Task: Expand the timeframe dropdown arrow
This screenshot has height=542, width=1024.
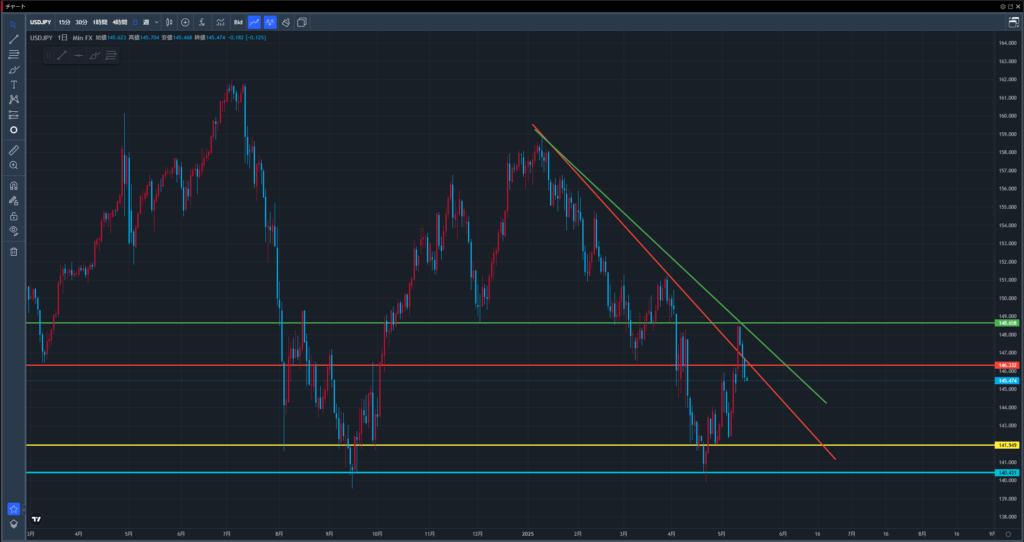Action: point(156,22)
